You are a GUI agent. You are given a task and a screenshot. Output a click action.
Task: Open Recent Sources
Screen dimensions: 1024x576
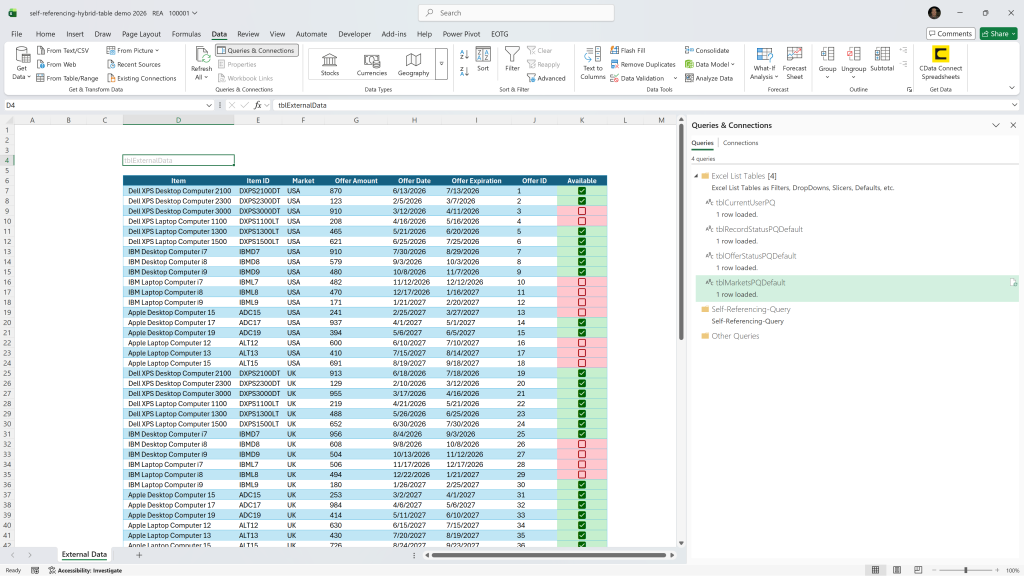[133, 64]
